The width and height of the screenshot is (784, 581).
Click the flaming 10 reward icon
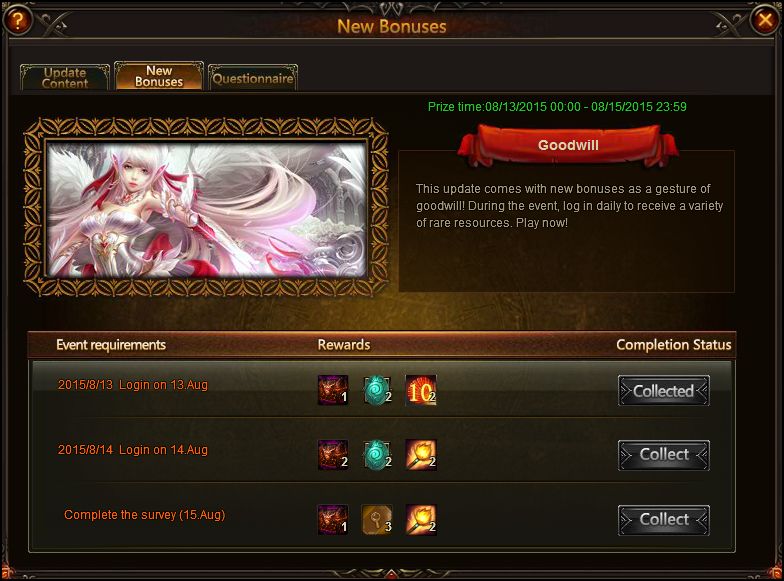pos(421,390)
